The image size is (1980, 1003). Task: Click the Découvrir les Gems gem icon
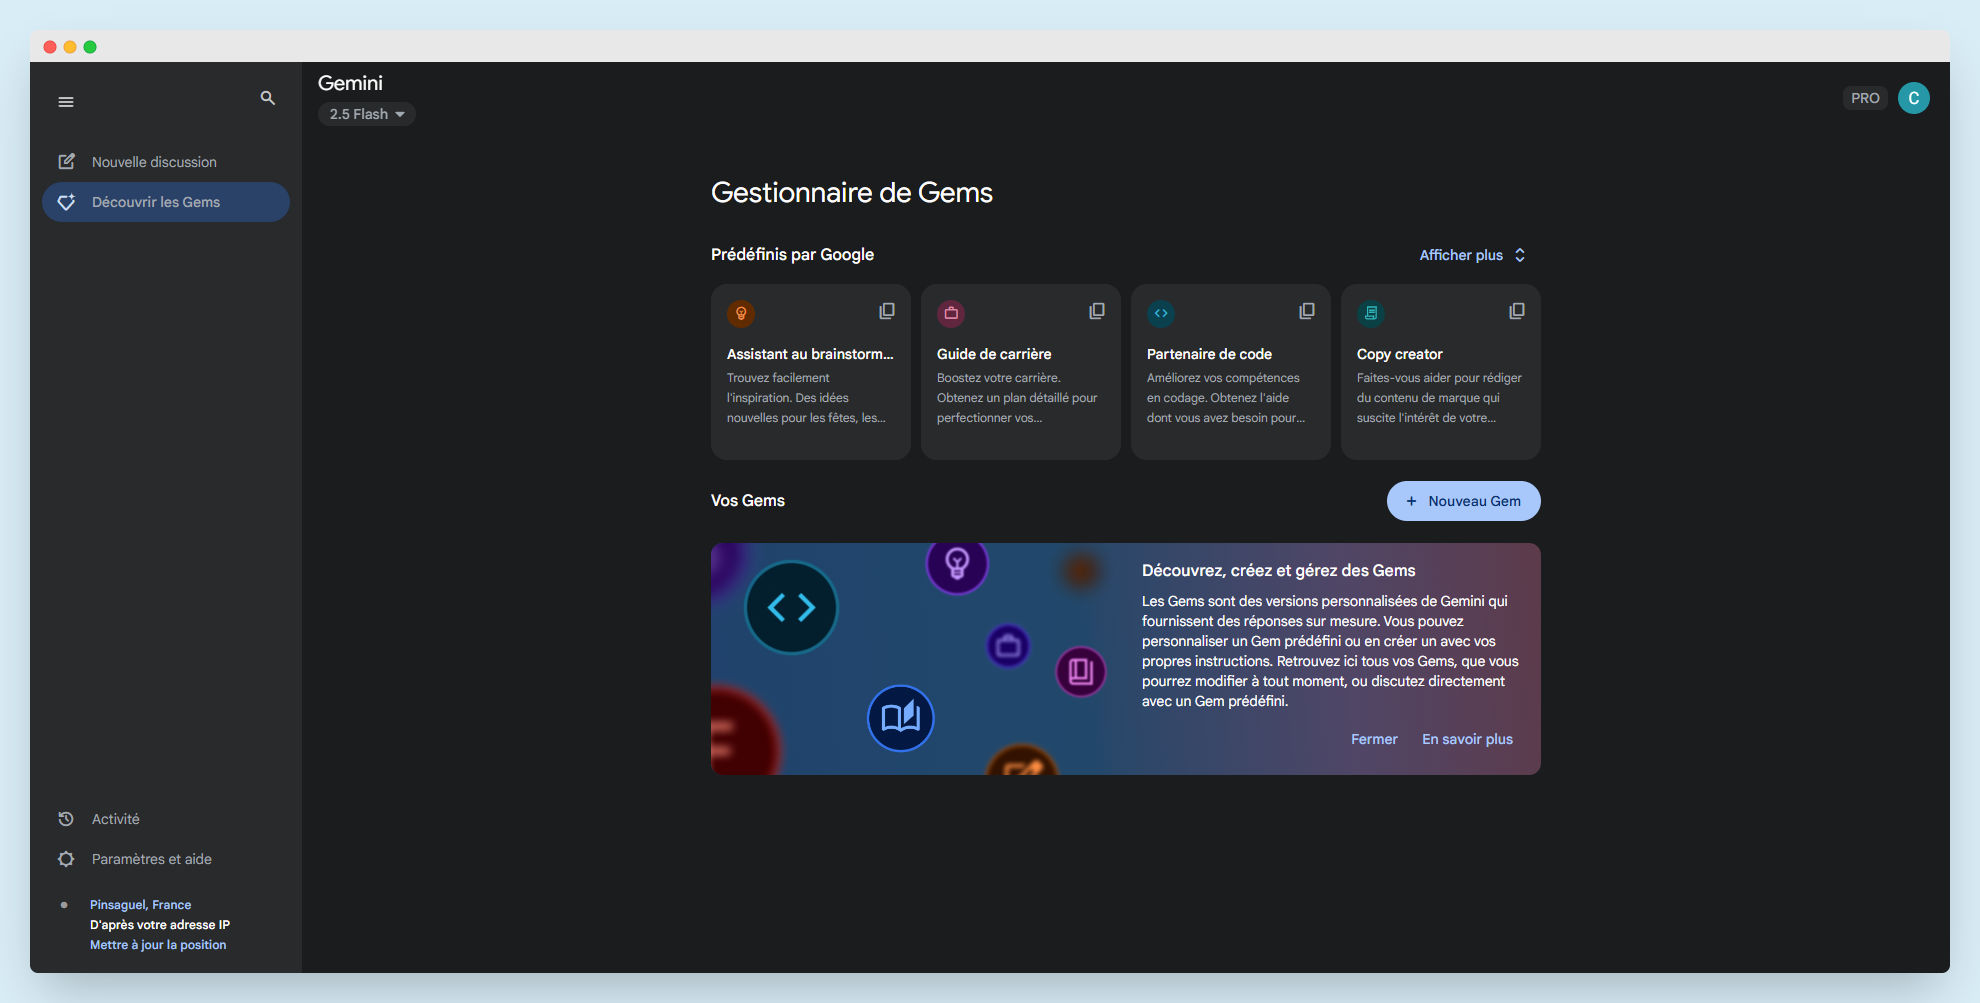67,202
